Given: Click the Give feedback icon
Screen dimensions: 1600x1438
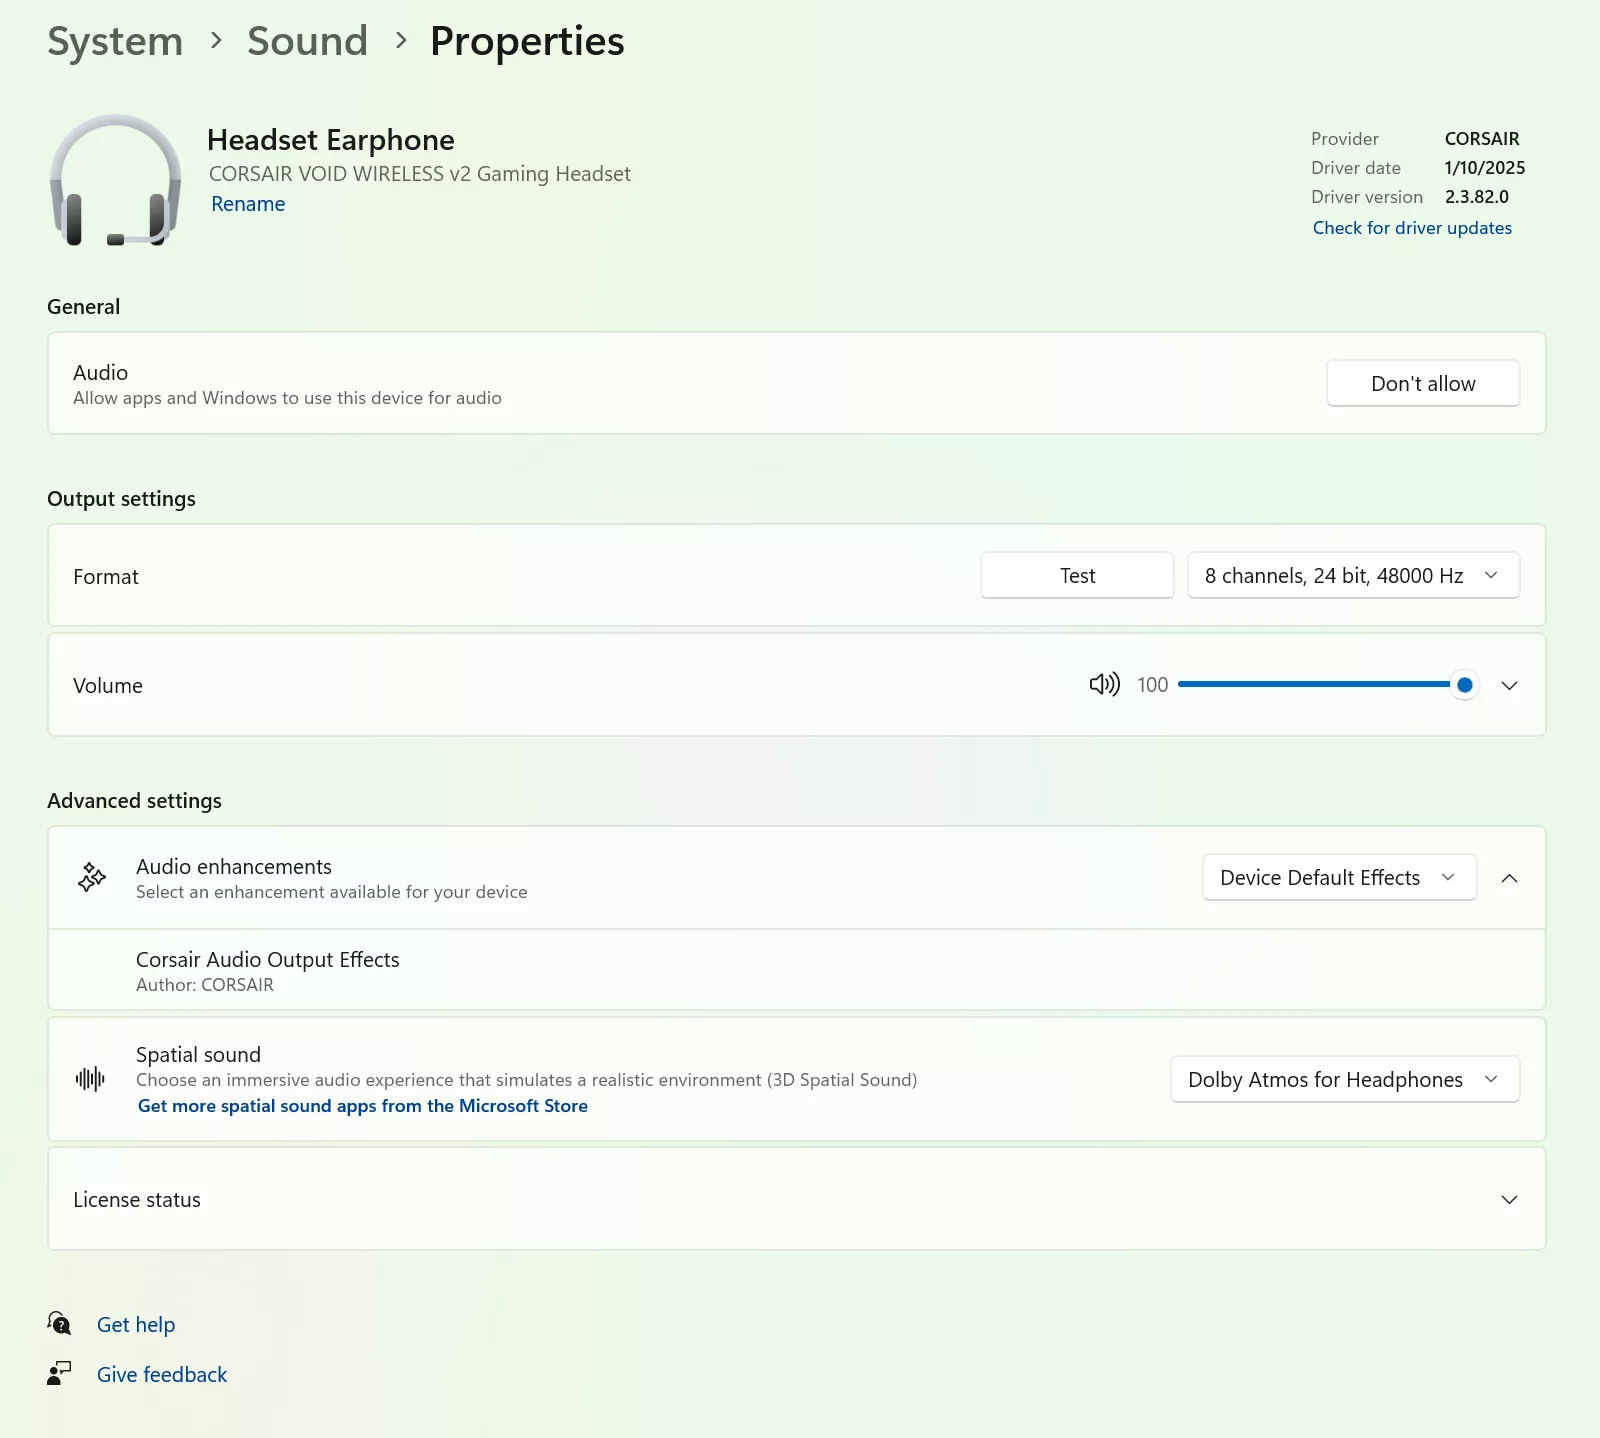Looking at the screenshot, I should point(59,1374).
